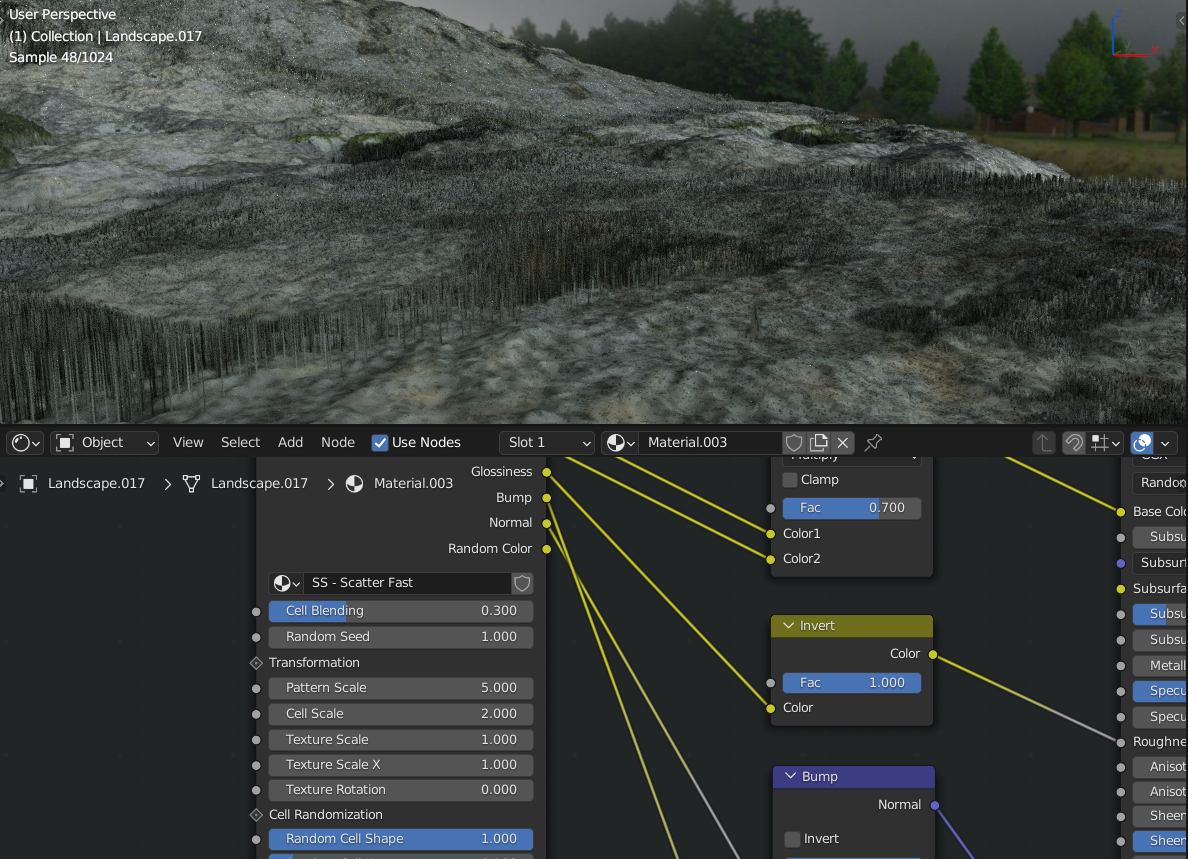Click the Random Color output socket

(x=546, y=548)
